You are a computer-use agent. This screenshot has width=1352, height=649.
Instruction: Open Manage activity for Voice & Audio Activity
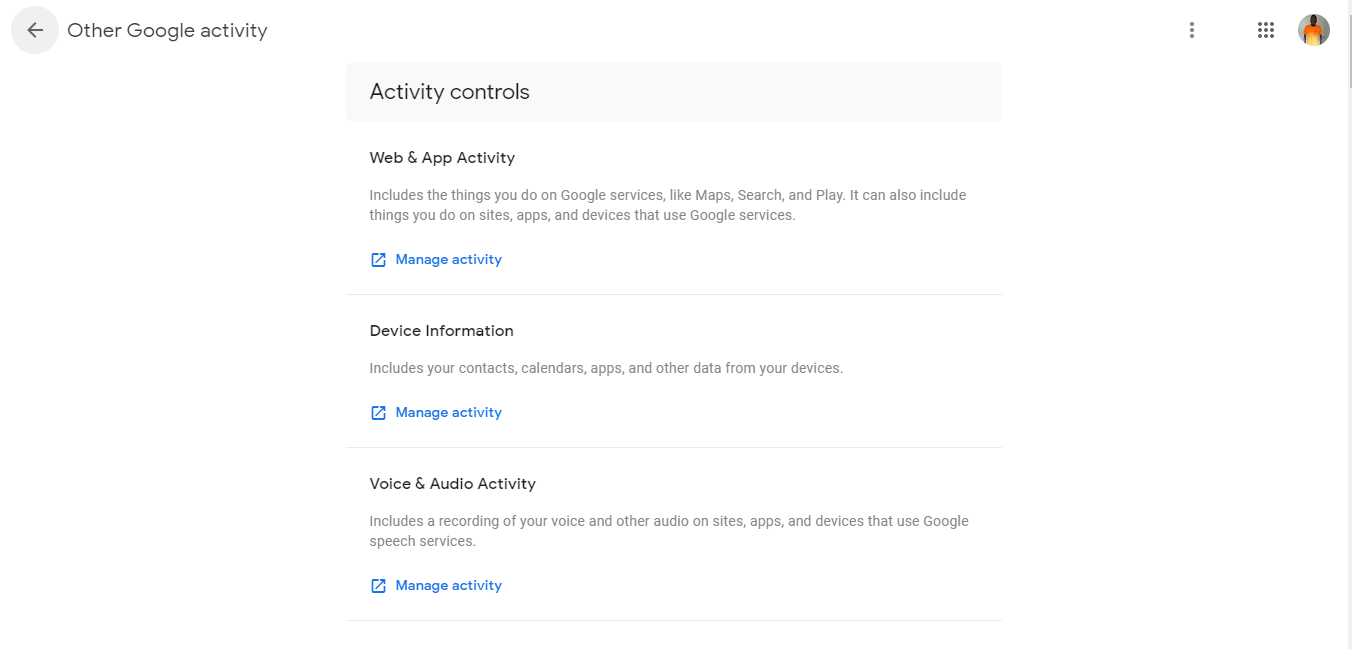(x=448, y=585)
